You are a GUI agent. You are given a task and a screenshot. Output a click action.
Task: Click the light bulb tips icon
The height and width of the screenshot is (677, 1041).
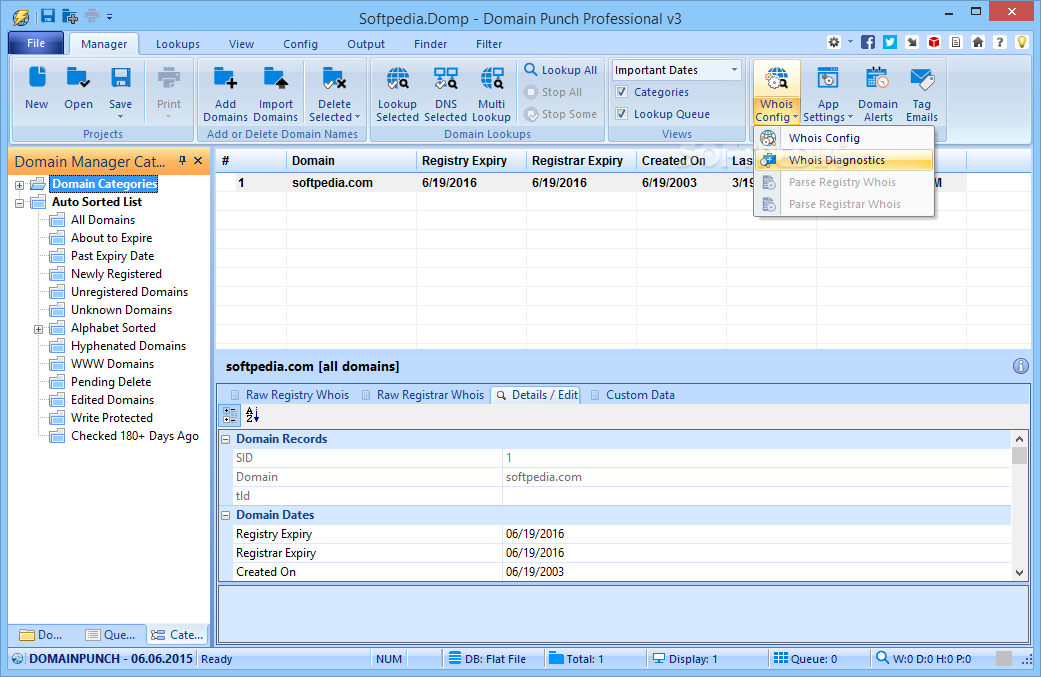(1022, 42)
